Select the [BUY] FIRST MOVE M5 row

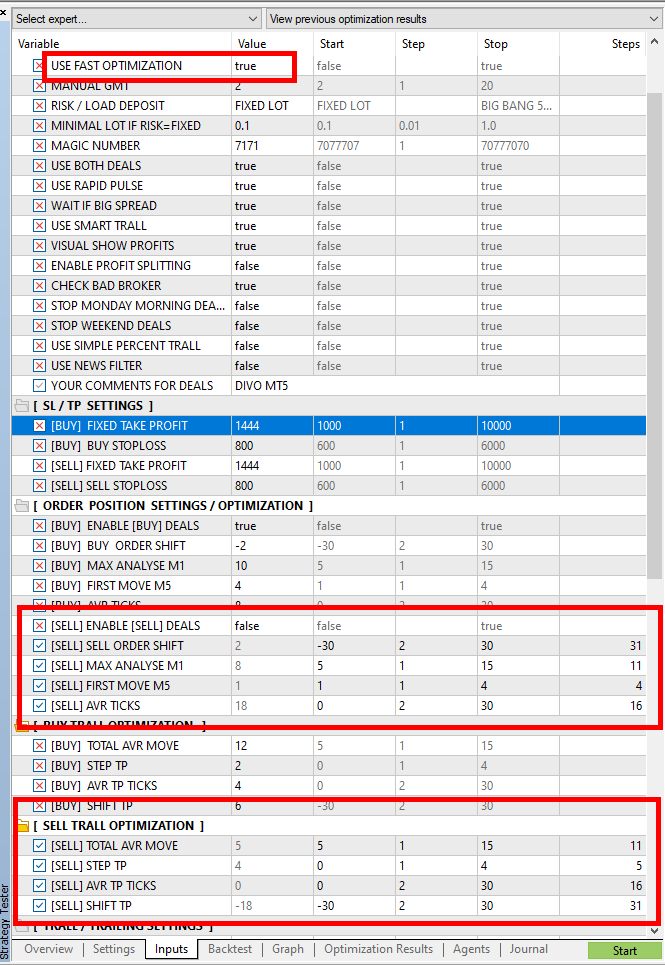click(x=329, y=585)
